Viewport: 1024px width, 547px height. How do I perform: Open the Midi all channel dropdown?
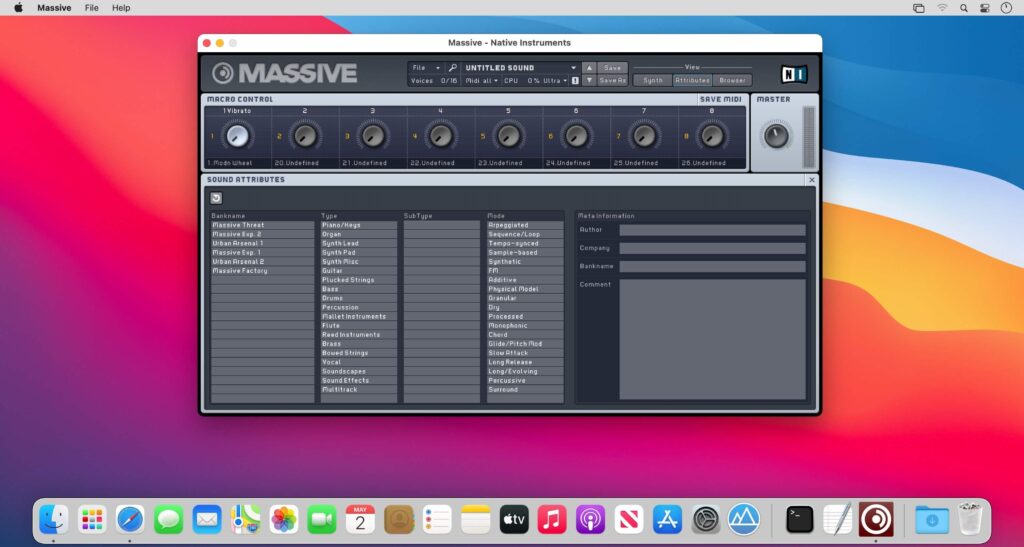tap(480, 80)
